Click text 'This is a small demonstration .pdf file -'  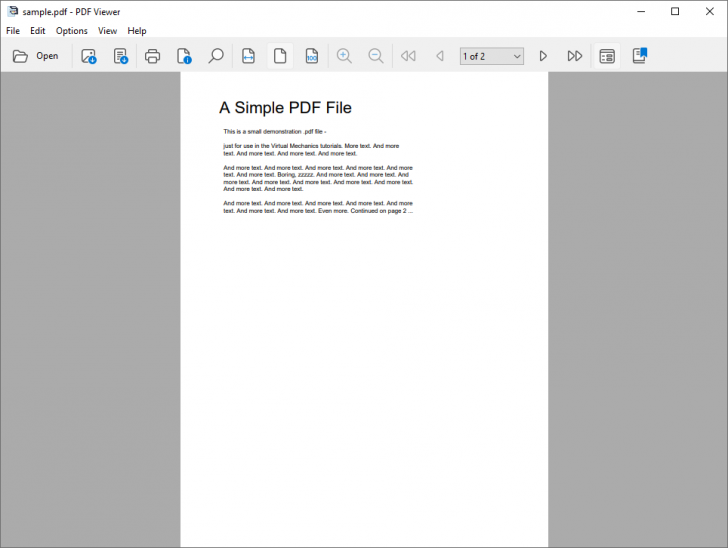(275, 131)
